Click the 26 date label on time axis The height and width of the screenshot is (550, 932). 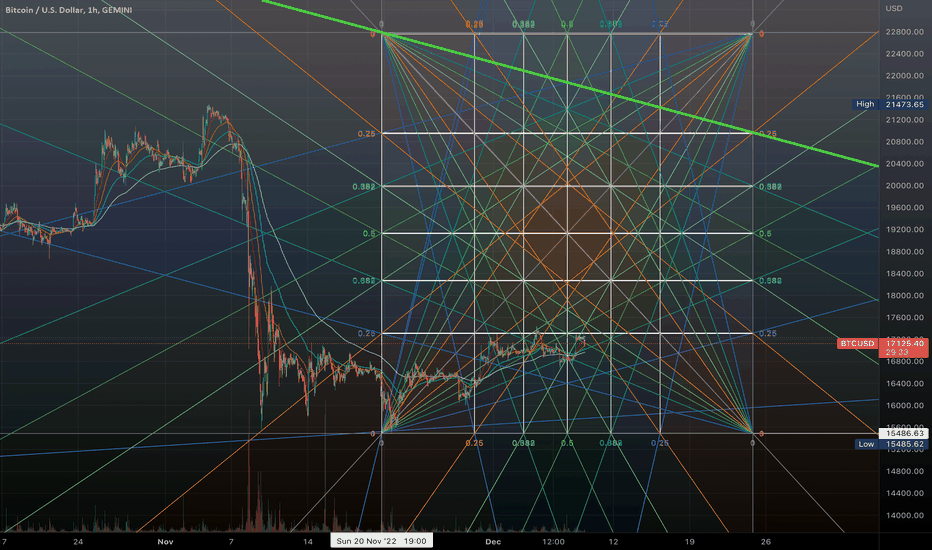pos(766,542)
